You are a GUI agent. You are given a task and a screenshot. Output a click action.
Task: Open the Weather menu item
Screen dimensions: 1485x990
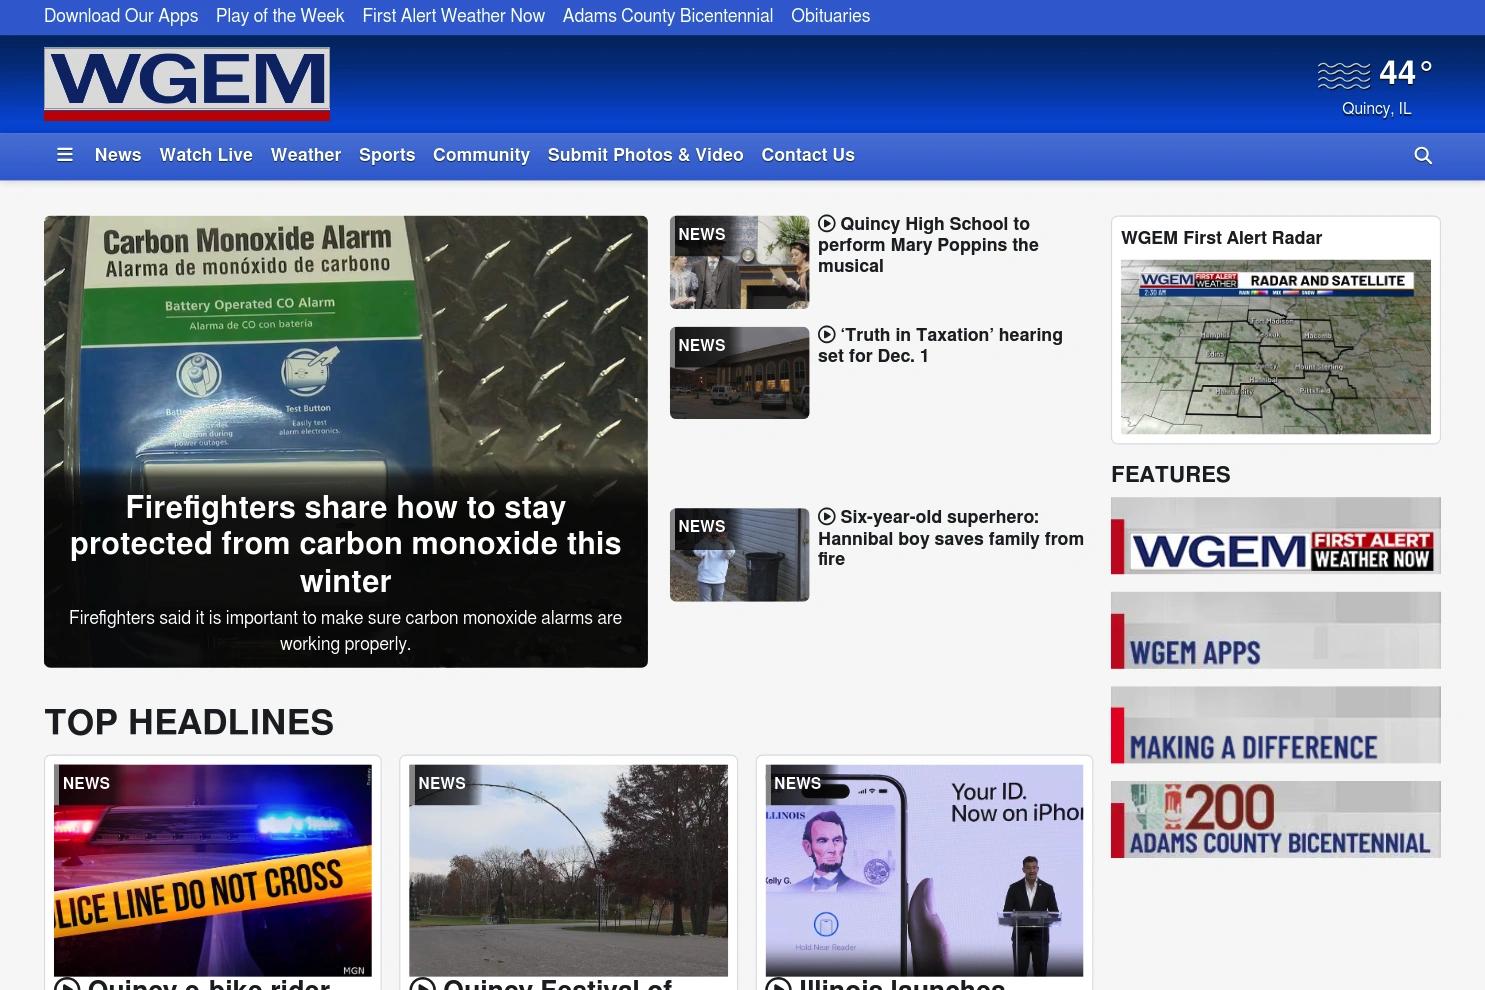[x=306, y=155]
